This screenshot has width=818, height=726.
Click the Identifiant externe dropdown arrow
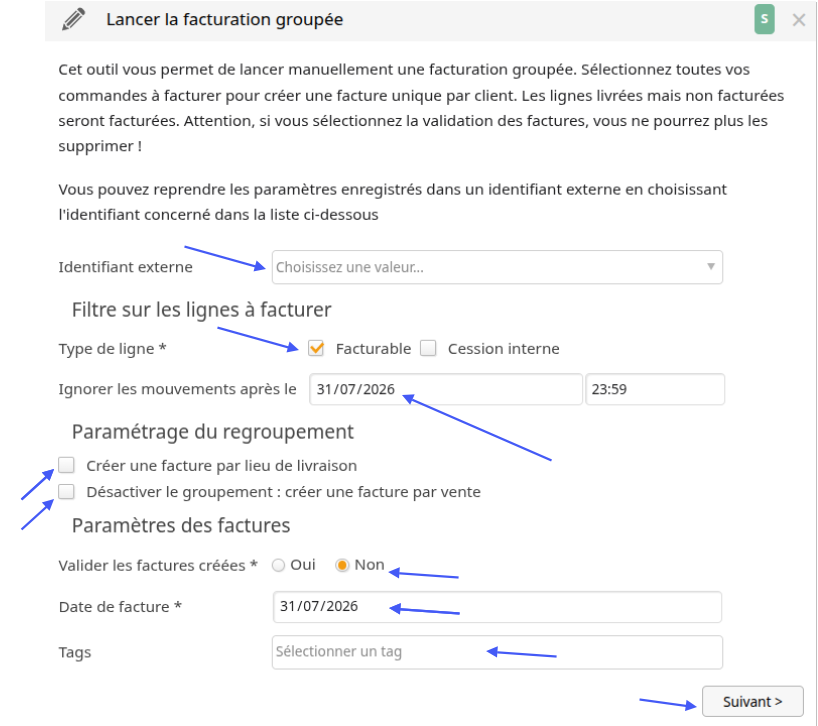coord(710,267)
